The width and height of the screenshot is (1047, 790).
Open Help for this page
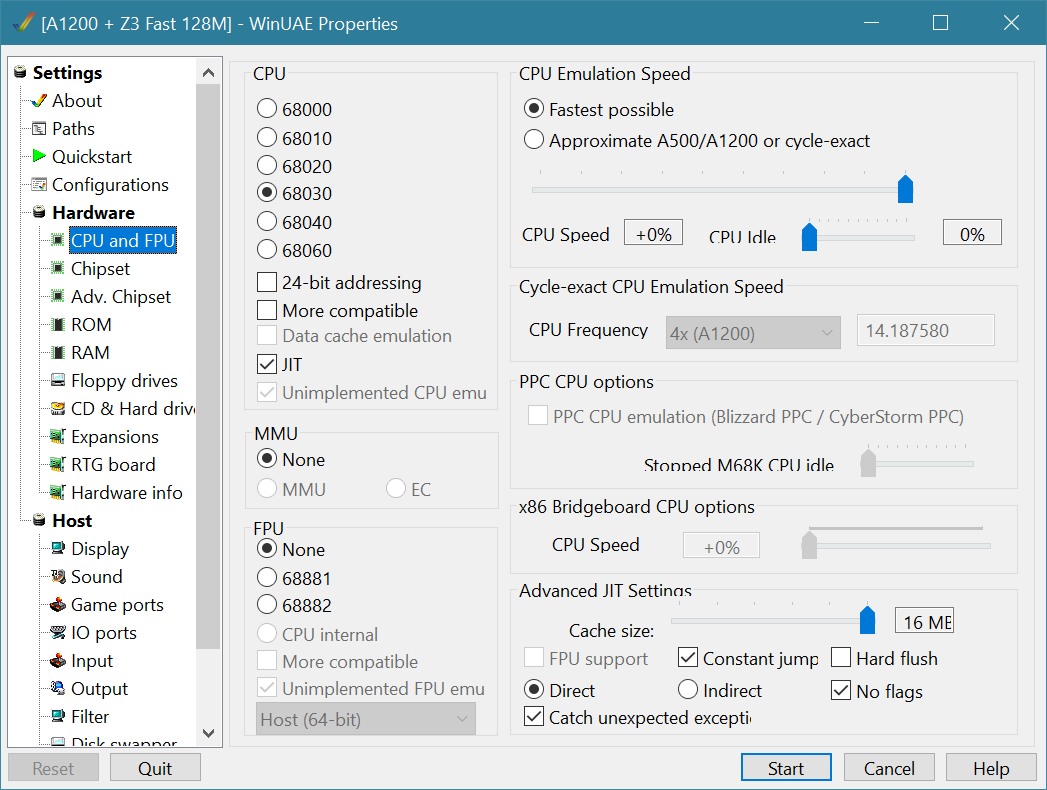click(x=991, y=768)
